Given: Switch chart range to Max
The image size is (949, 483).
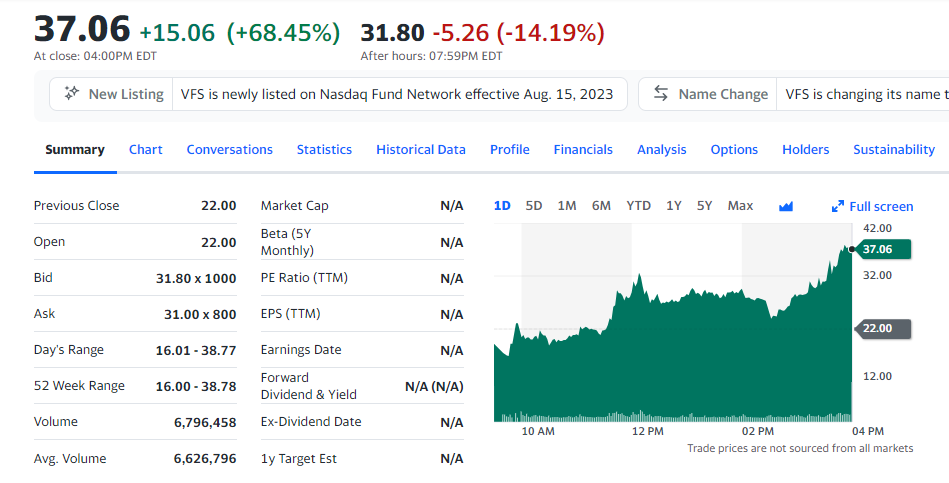Looking at the screenshot, I should [740, 206].
